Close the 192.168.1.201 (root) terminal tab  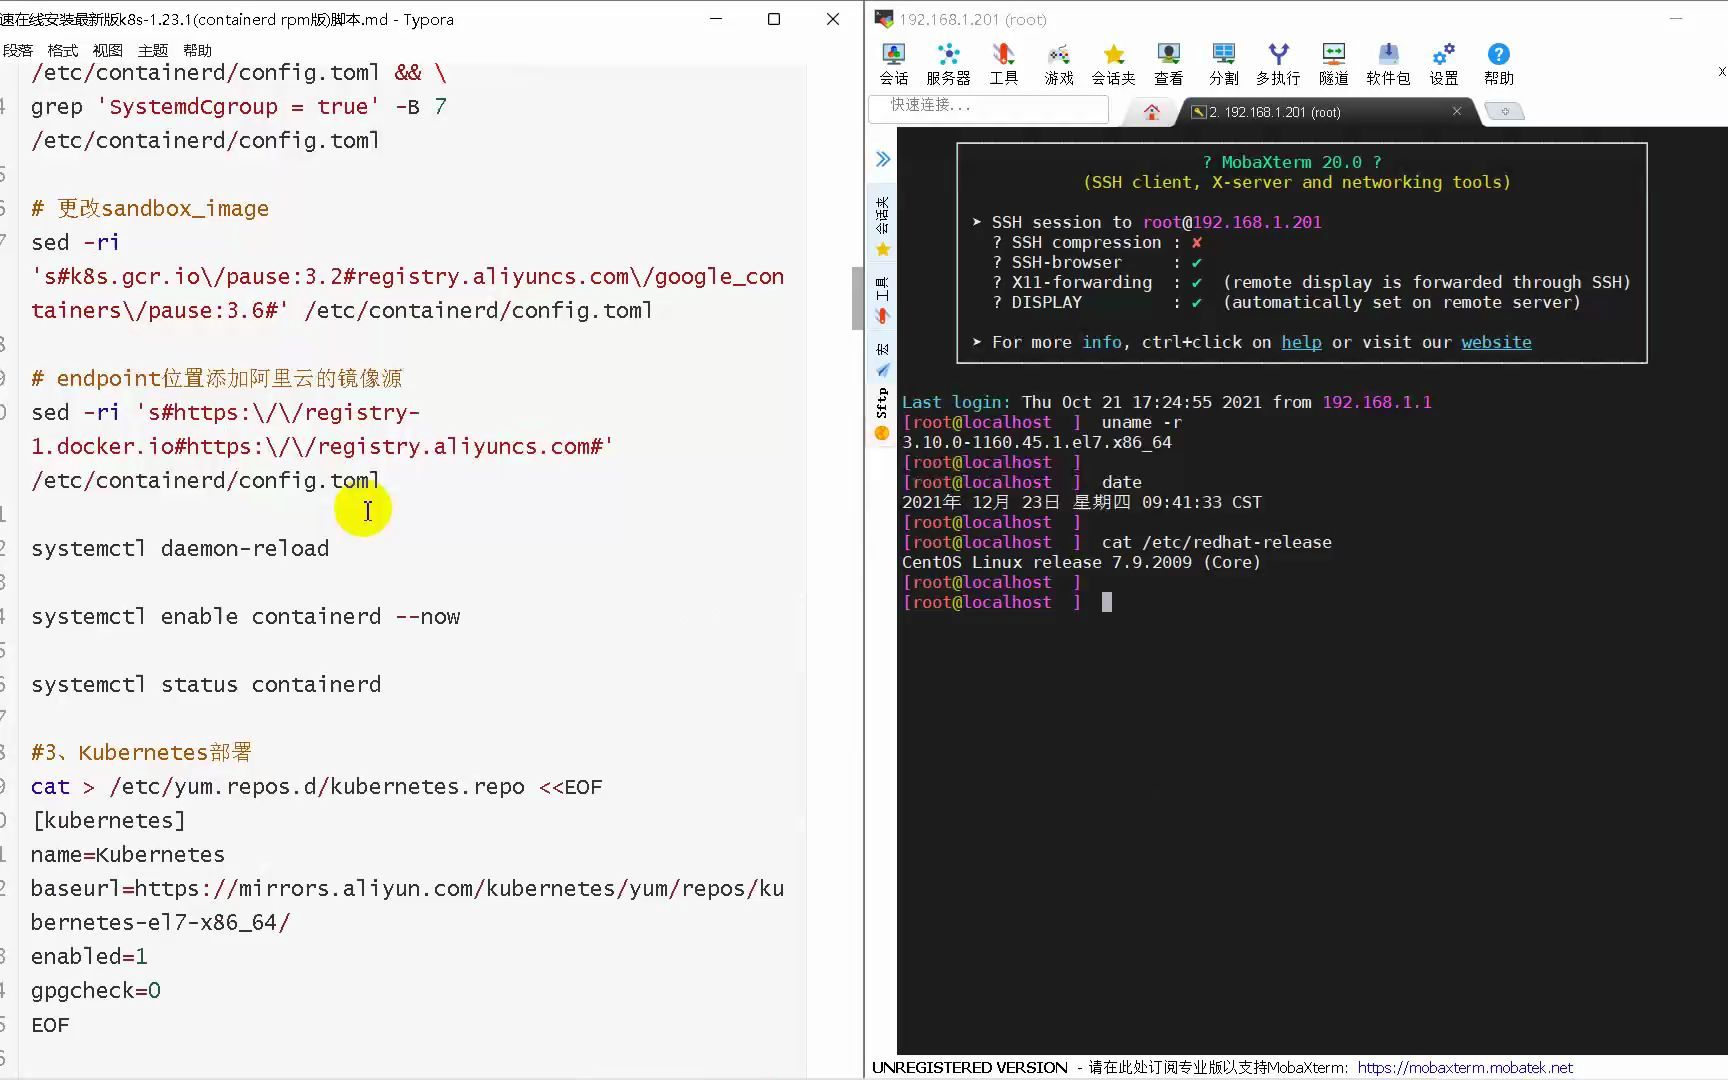point(1457,111)
